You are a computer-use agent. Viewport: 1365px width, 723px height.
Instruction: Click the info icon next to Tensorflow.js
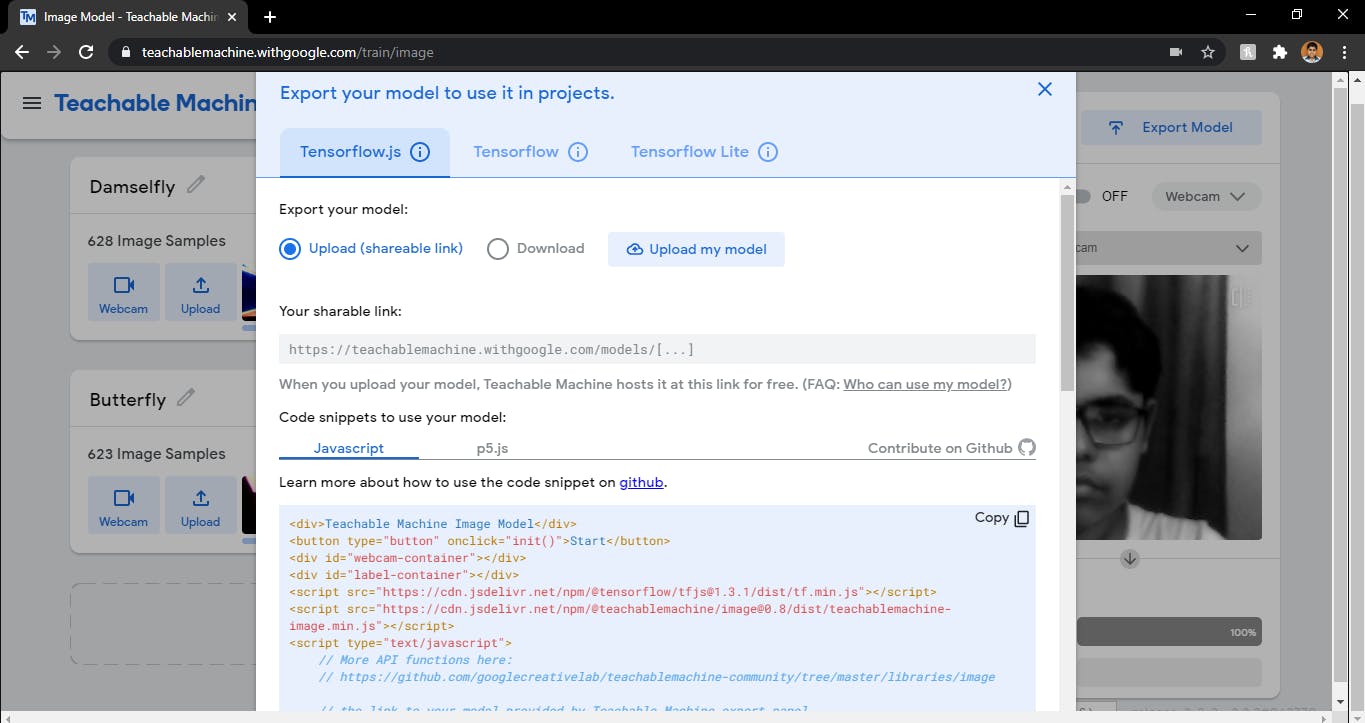(x=421, y=152)
